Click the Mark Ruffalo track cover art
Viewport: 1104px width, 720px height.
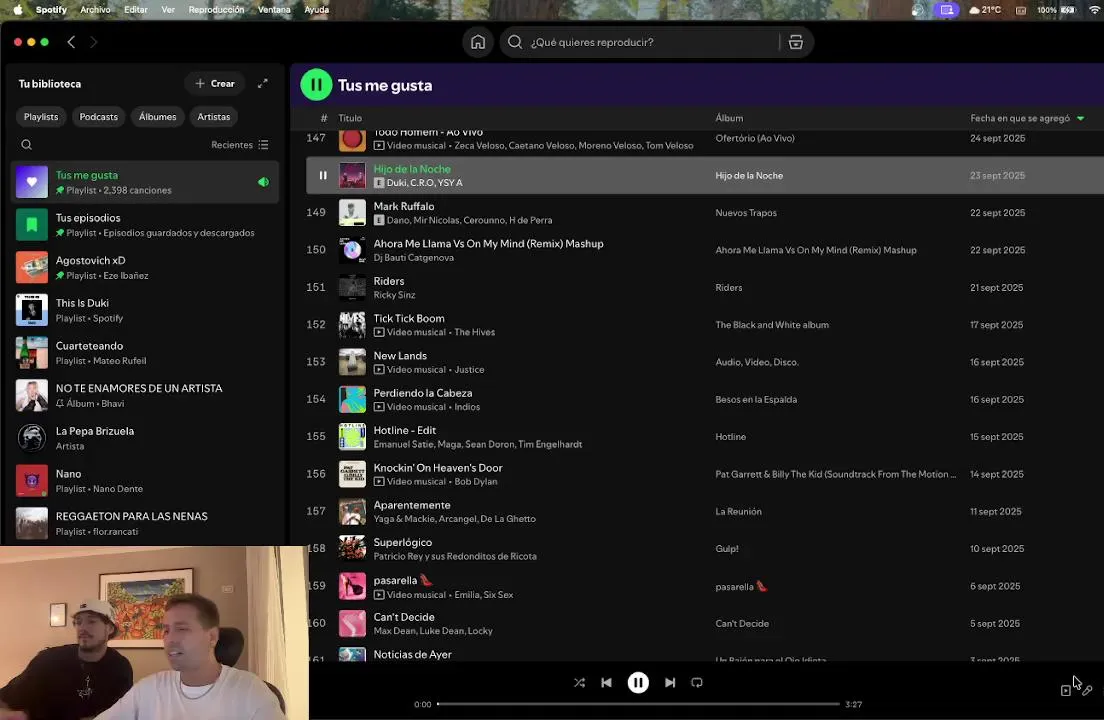pyautogui.click(x=352, y=213)
